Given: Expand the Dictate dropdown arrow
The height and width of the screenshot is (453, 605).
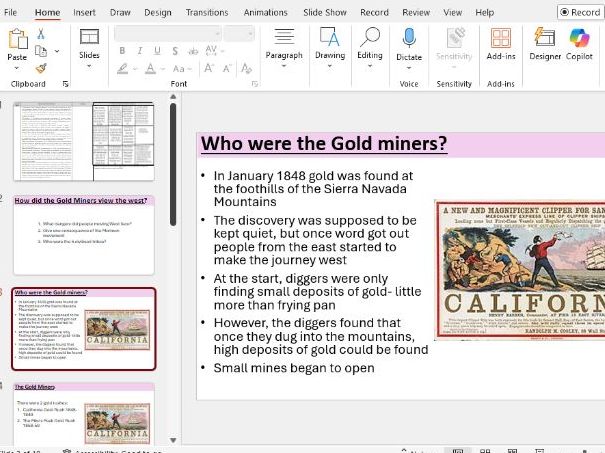Looking at the screenshot, I should click(x=409, y=68).
